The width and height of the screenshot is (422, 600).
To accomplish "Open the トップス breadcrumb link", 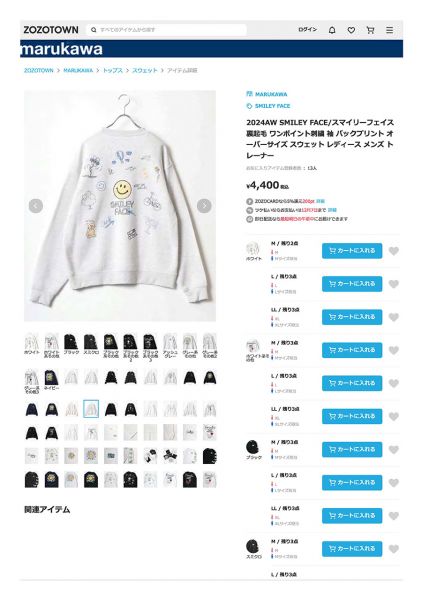I will click(113, 70).
